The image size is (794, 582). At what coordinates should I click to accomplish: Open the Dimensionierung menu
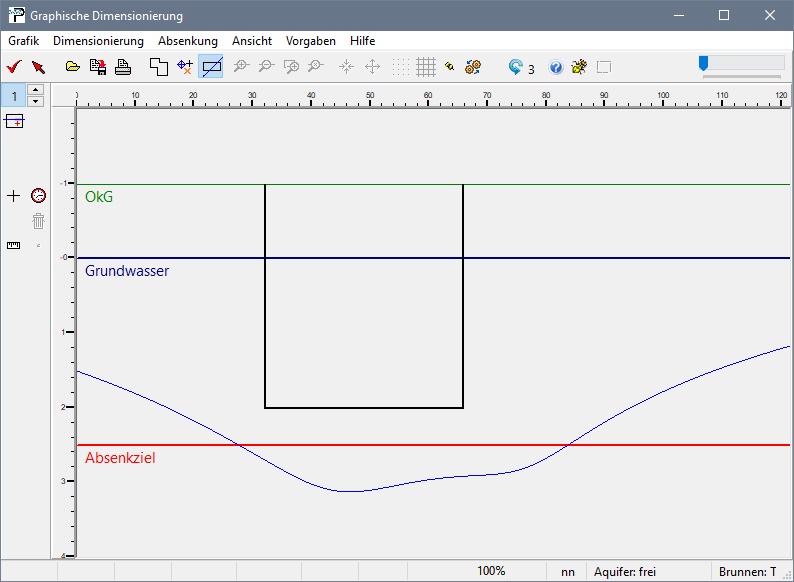click(98, 41)
